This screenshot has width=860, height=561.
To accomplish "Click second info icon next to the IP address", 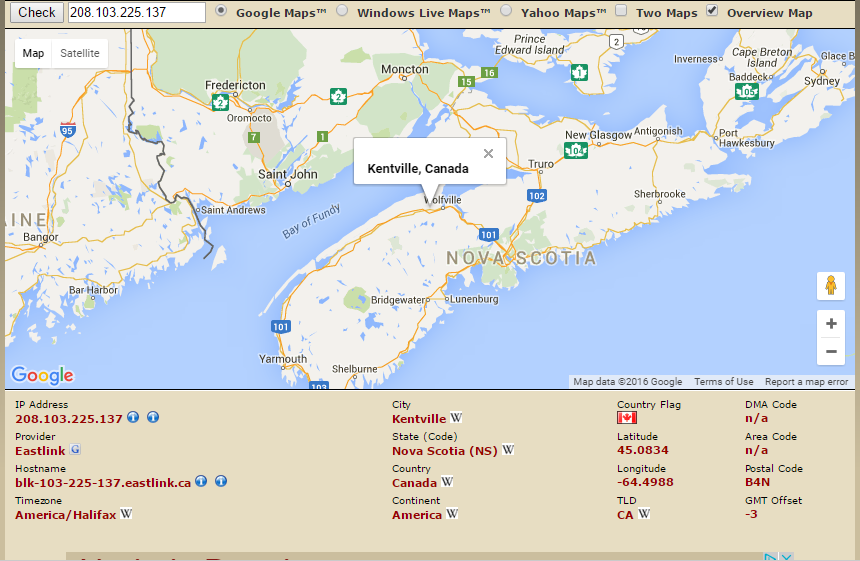I will click(x=153, y=417).
